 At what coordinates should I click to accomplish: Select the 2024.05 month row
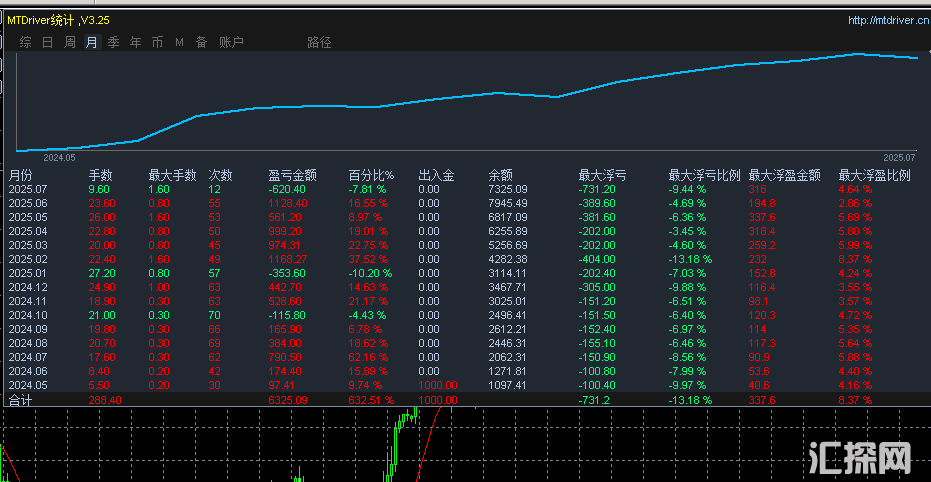466,385
